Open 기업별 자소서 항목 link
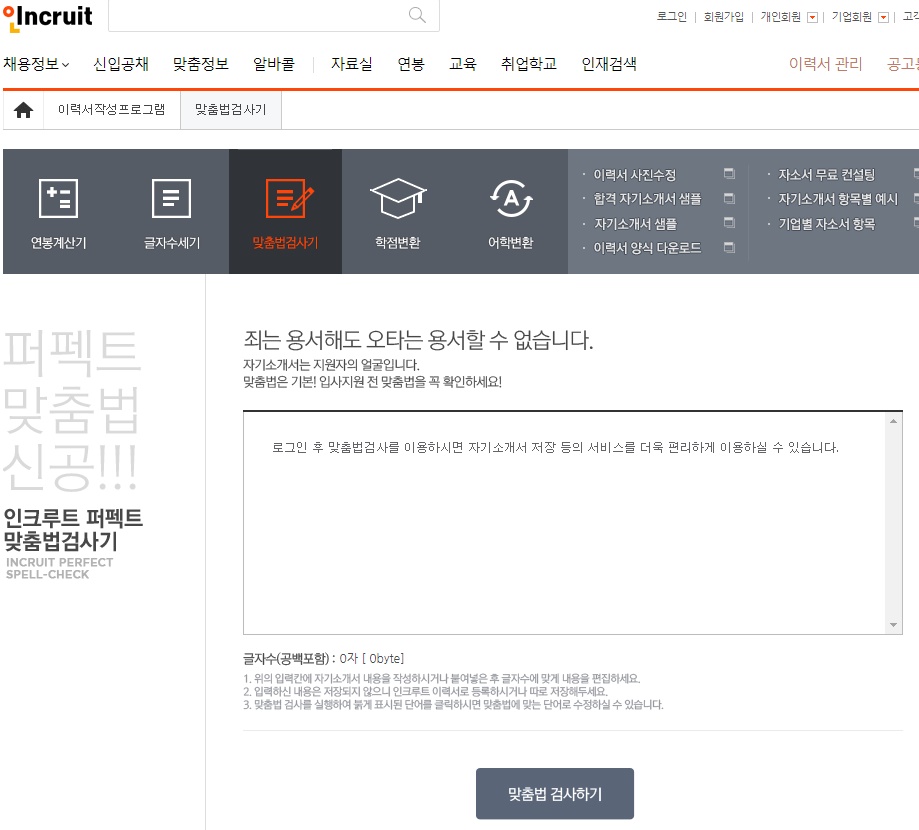This screenshot has width=919, height=830. (x=826, y=224)
